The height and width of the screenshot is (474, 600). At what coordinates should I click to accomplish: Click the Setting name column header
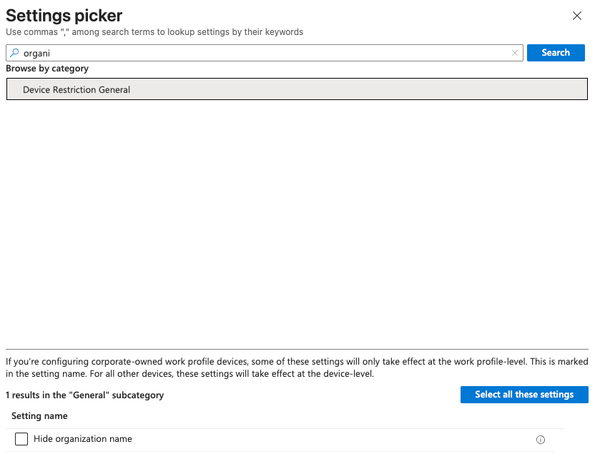(x=40, y=415)
